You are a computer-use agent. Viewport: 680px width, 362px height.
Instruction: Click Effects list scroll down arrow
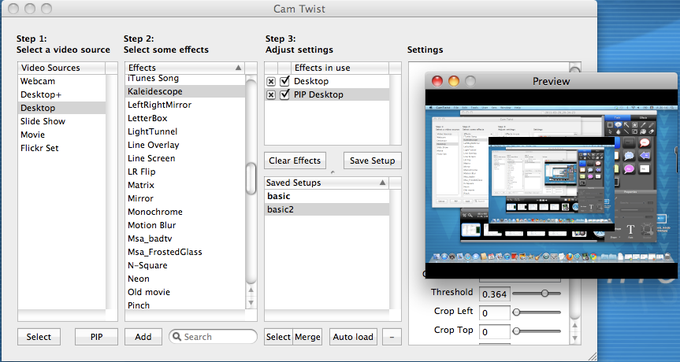coord(251,303)
